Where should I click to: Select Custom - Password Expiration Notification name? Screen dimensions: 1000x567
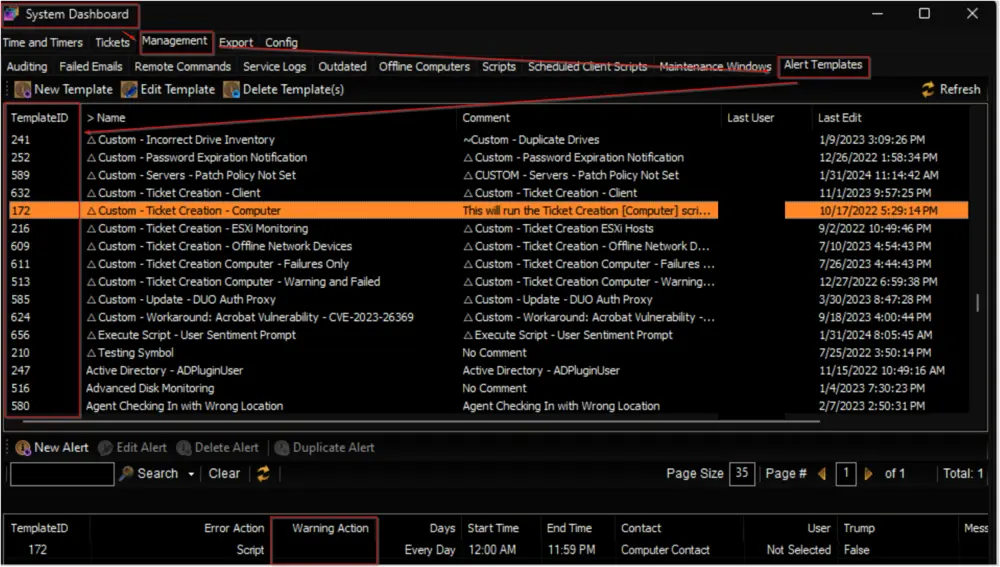click(196, 158)
